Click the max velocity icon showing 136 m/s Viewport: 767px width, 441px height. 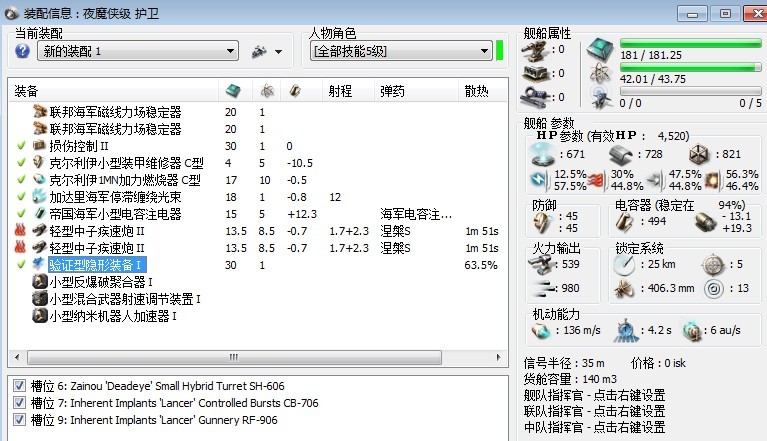point(541,331)
